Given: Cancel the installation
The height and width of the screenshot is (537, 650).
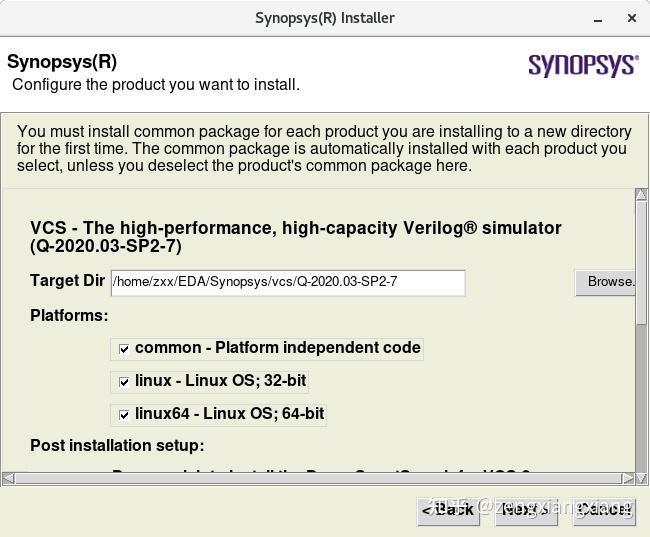Looking at the screenshot, I should (604, 510).
